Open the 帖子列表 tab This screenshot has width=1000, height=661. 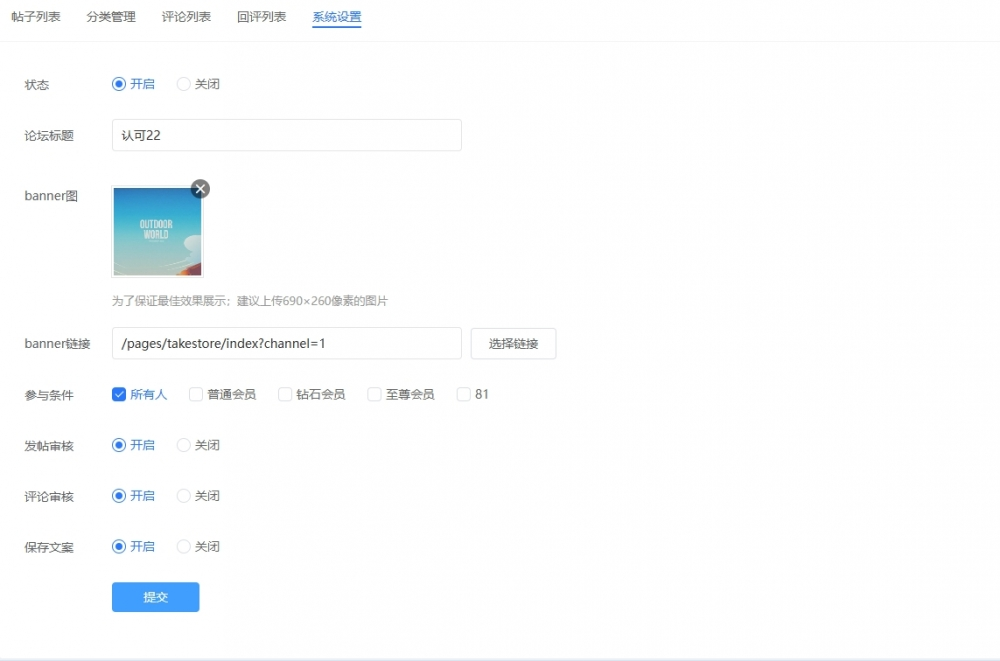(36, 17)
